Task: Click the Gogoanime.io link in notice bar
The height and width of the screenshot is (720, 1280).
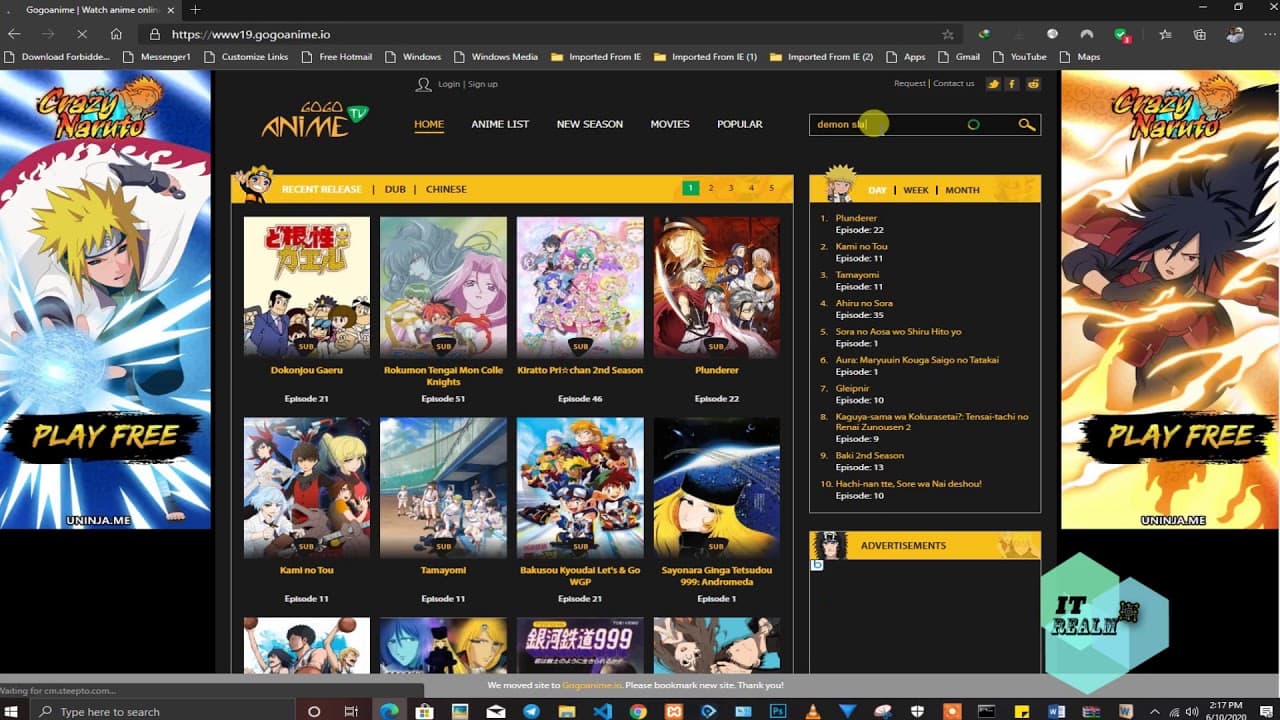Action: [592, 686]
